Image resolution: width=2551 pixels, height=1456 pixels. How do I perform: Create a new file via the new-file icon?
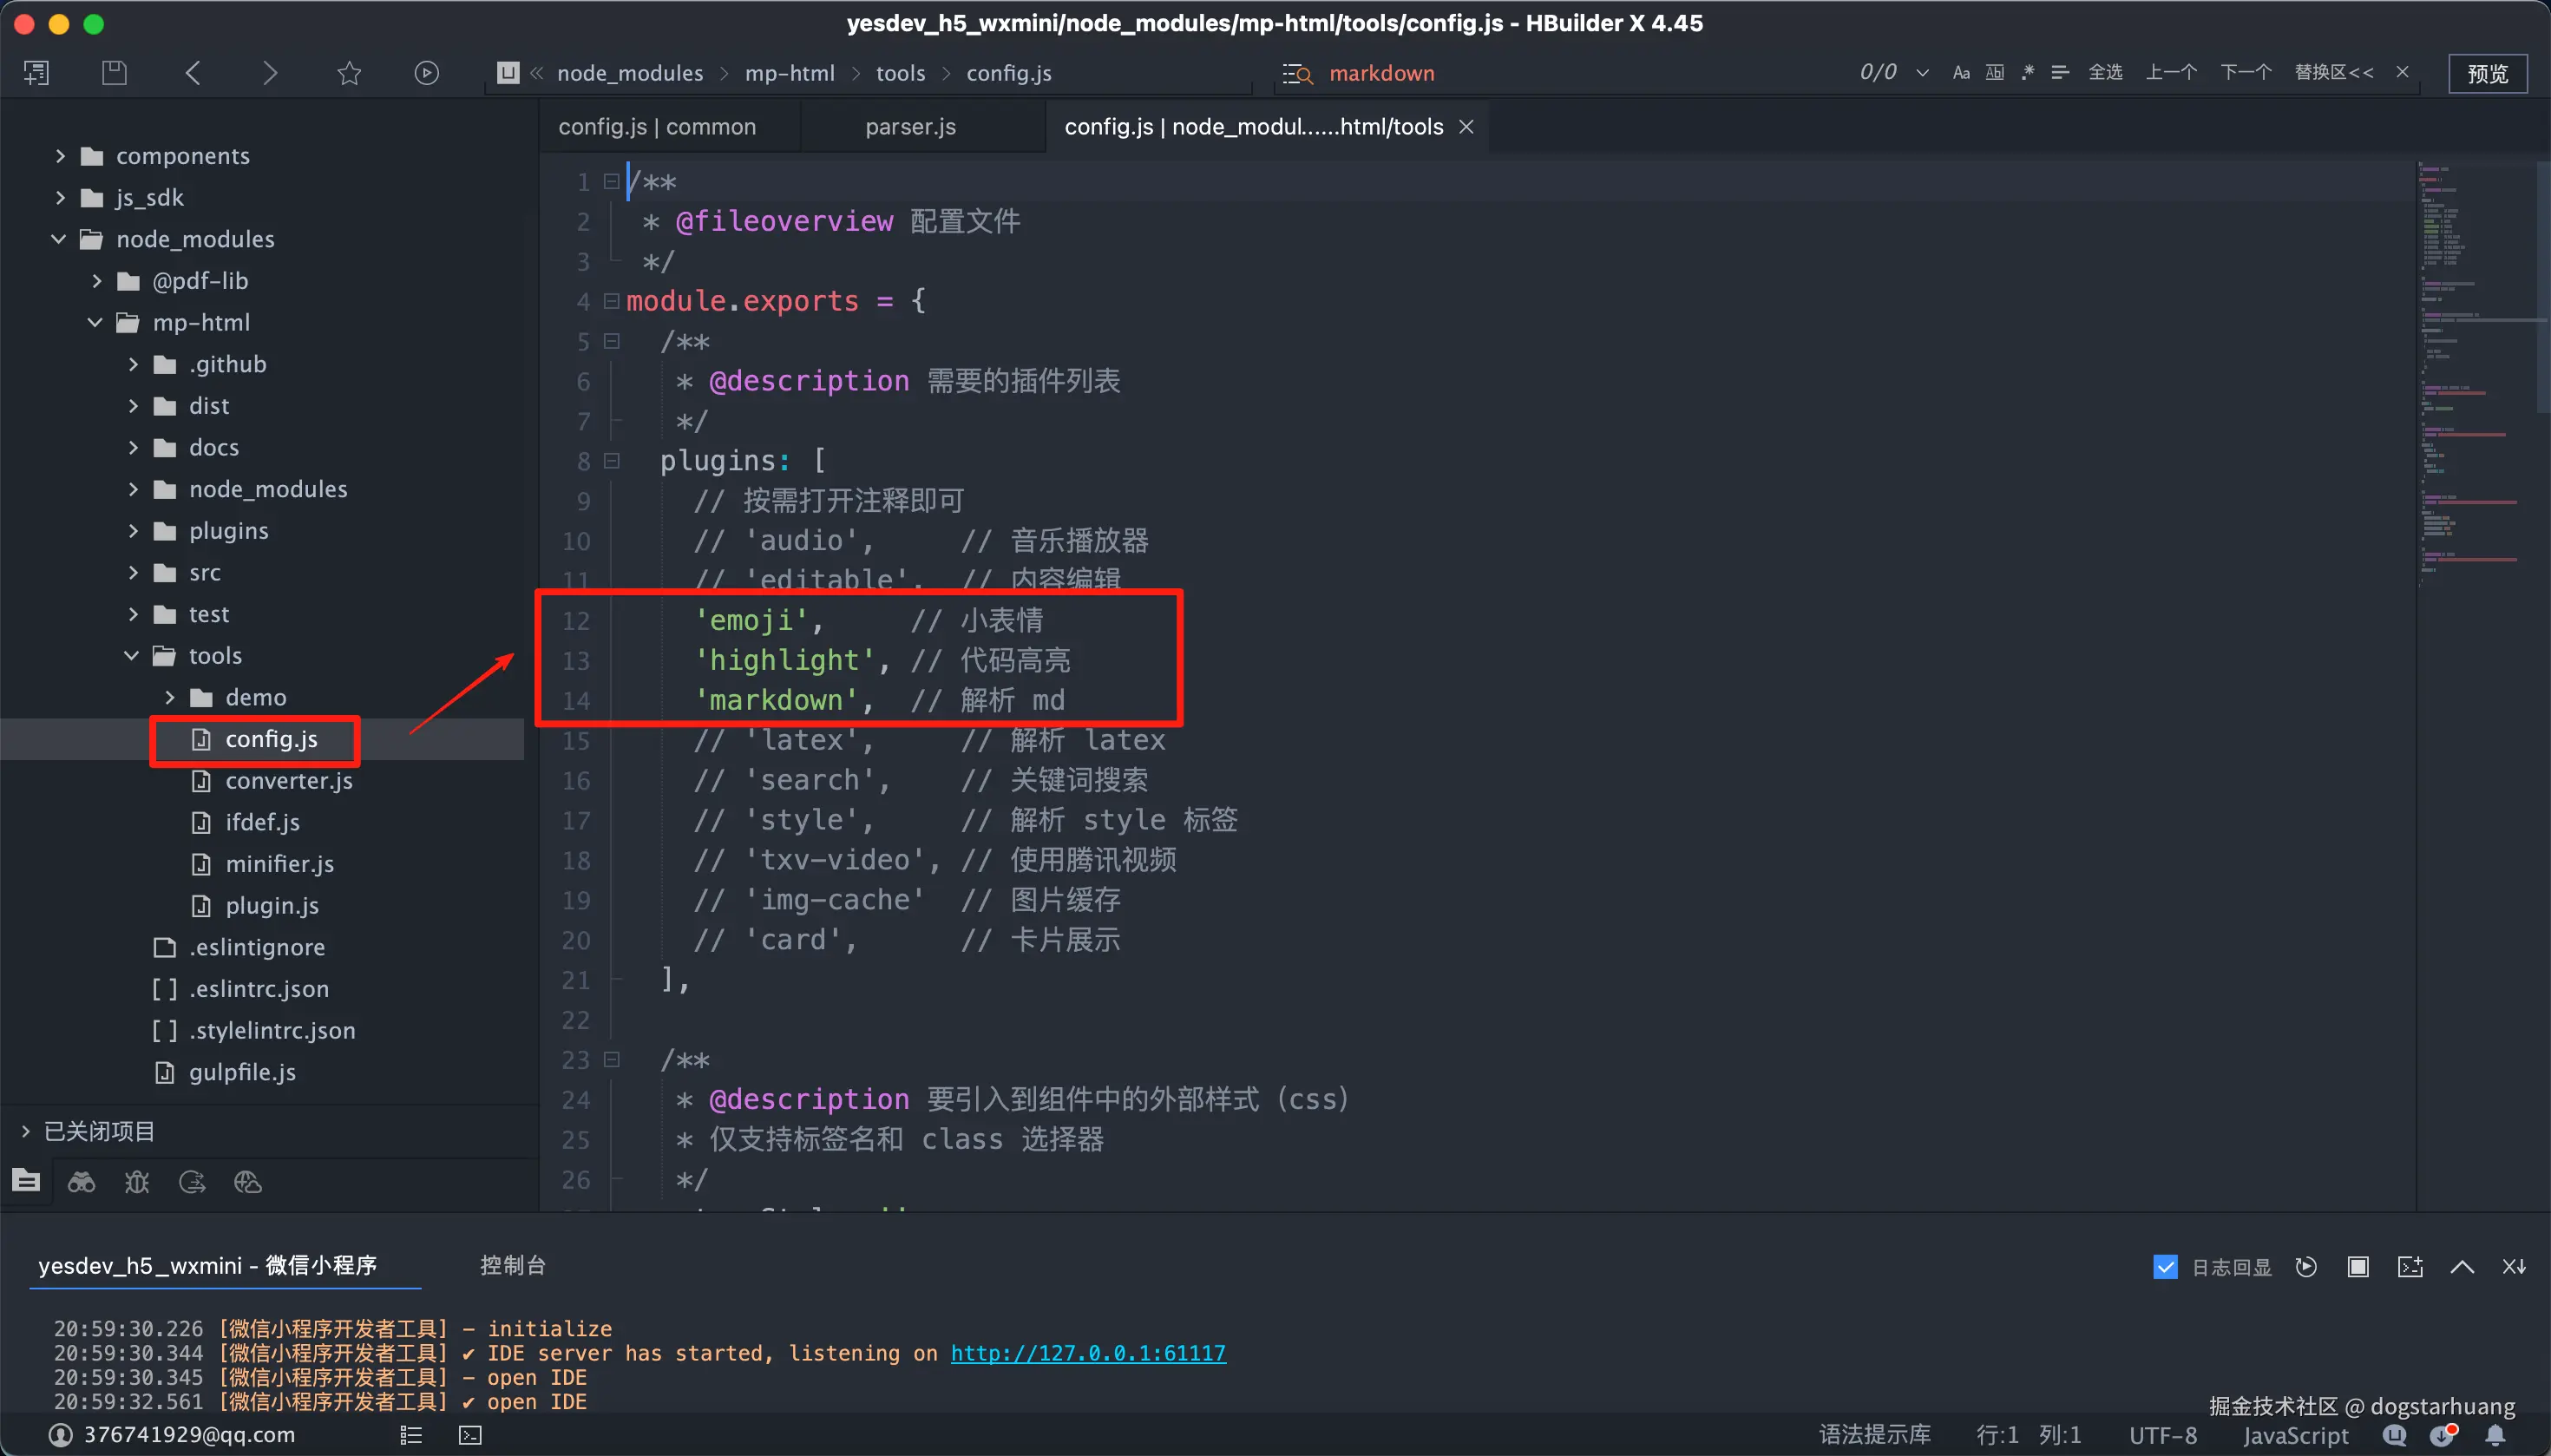(x=36, y=72)
